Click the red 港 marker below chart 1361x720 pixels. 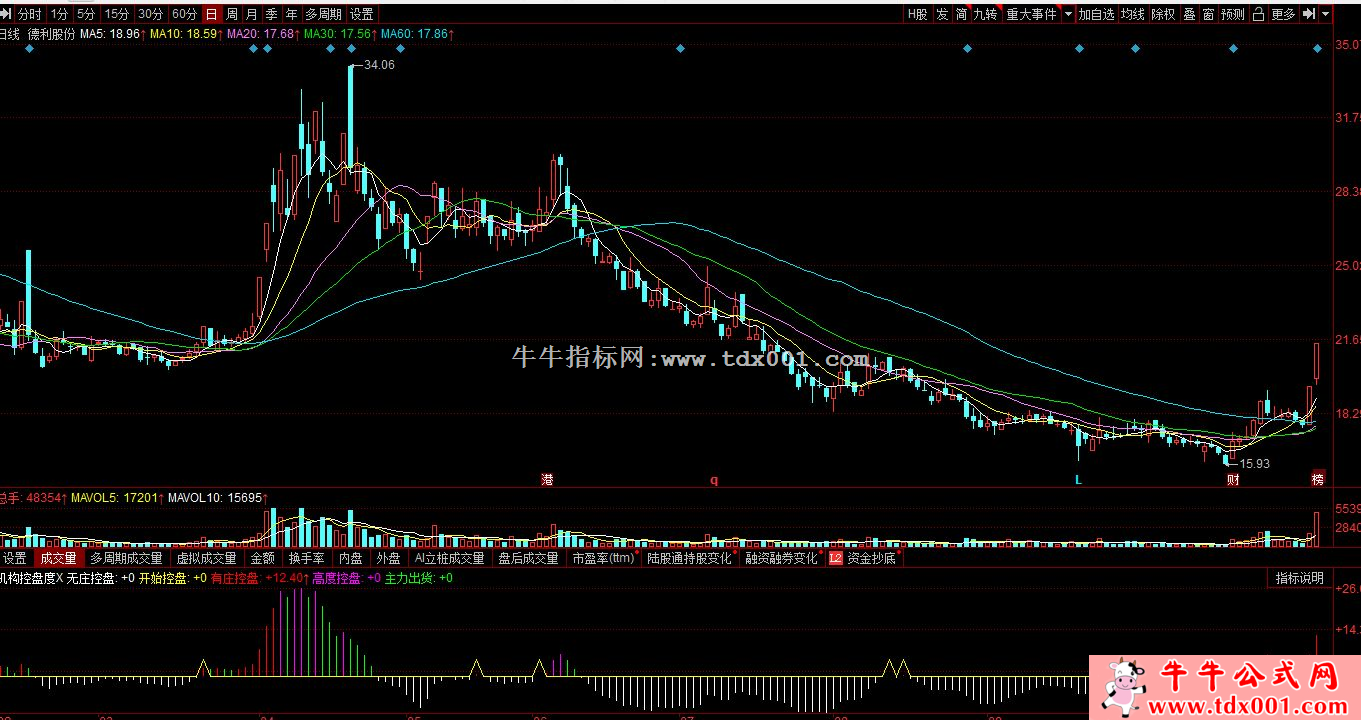point(547,480)
